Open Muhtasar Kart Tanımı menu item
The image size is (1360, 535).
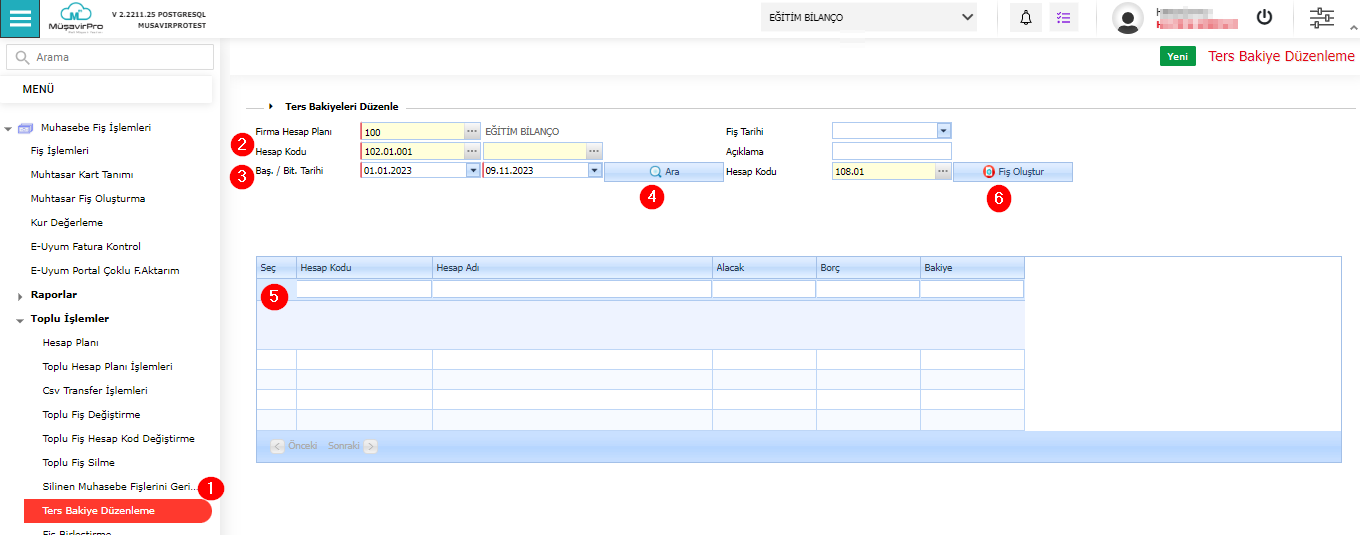[x=82, y=174]
